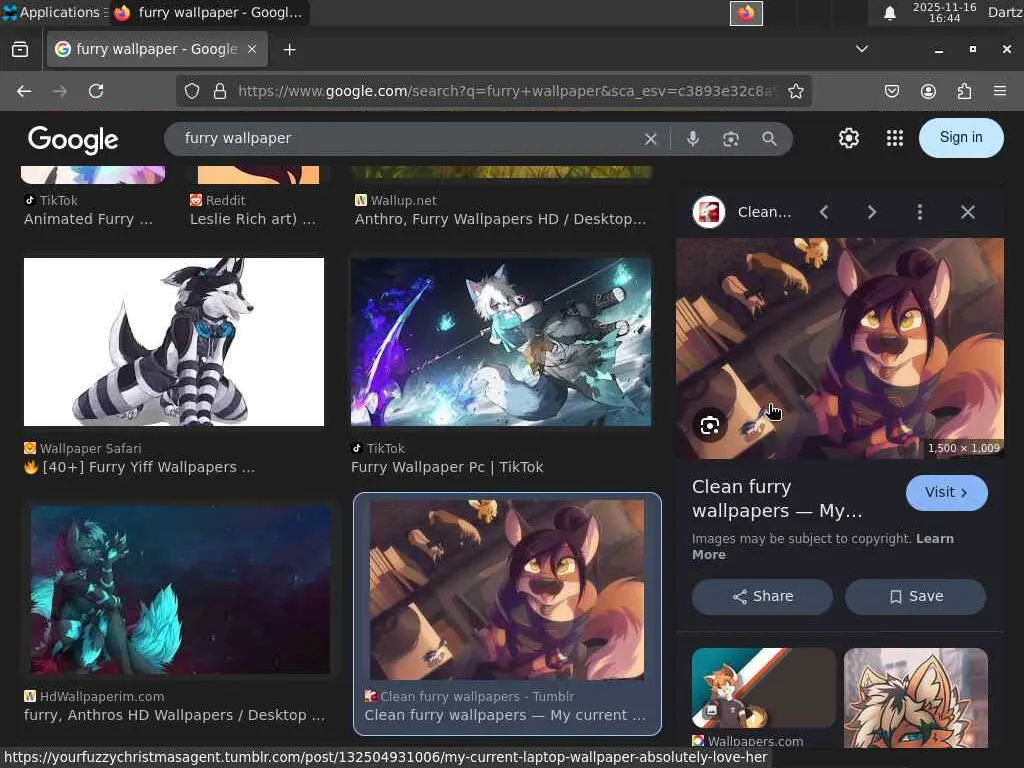Open the Clean source site avatar

click(x=709, y=212)
